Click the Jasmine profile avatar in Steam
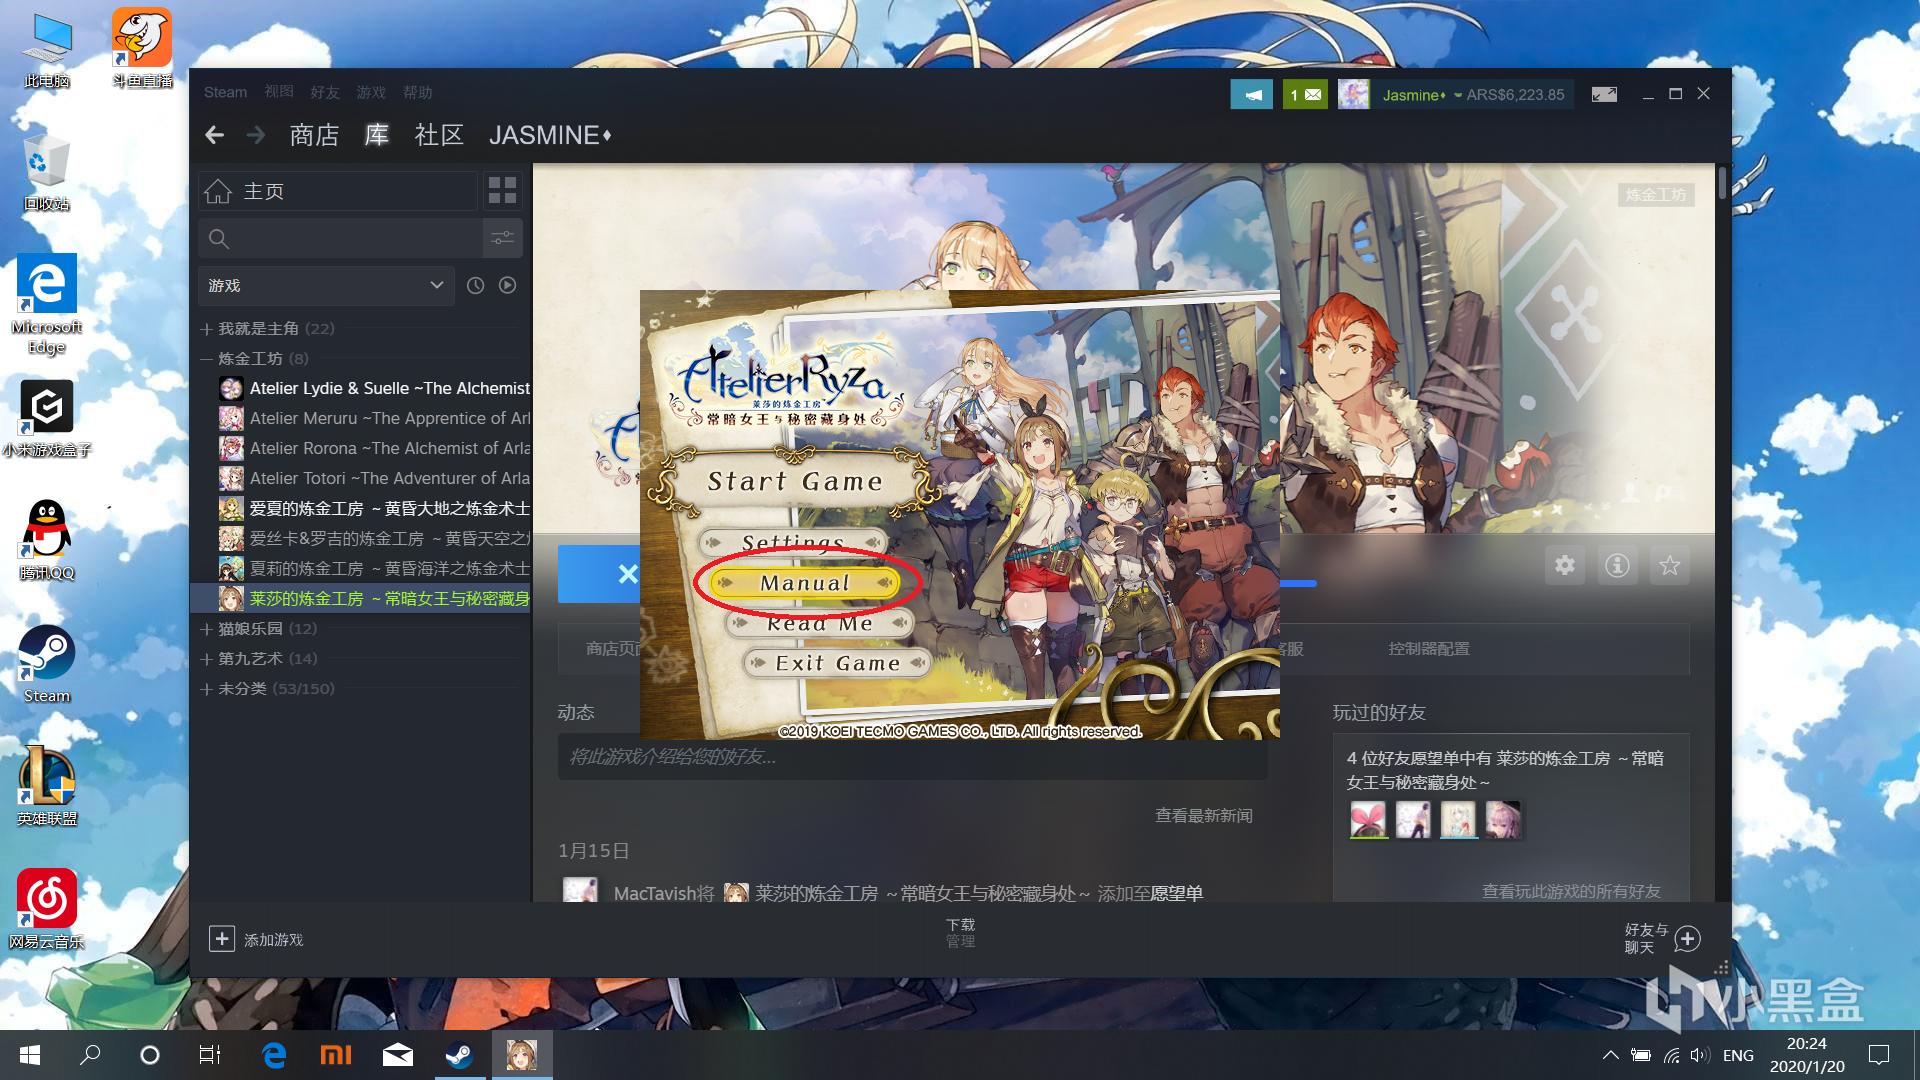The height and width of the screenshot is (1080, 1920). pyautogui.click(x=1353, y=95)
